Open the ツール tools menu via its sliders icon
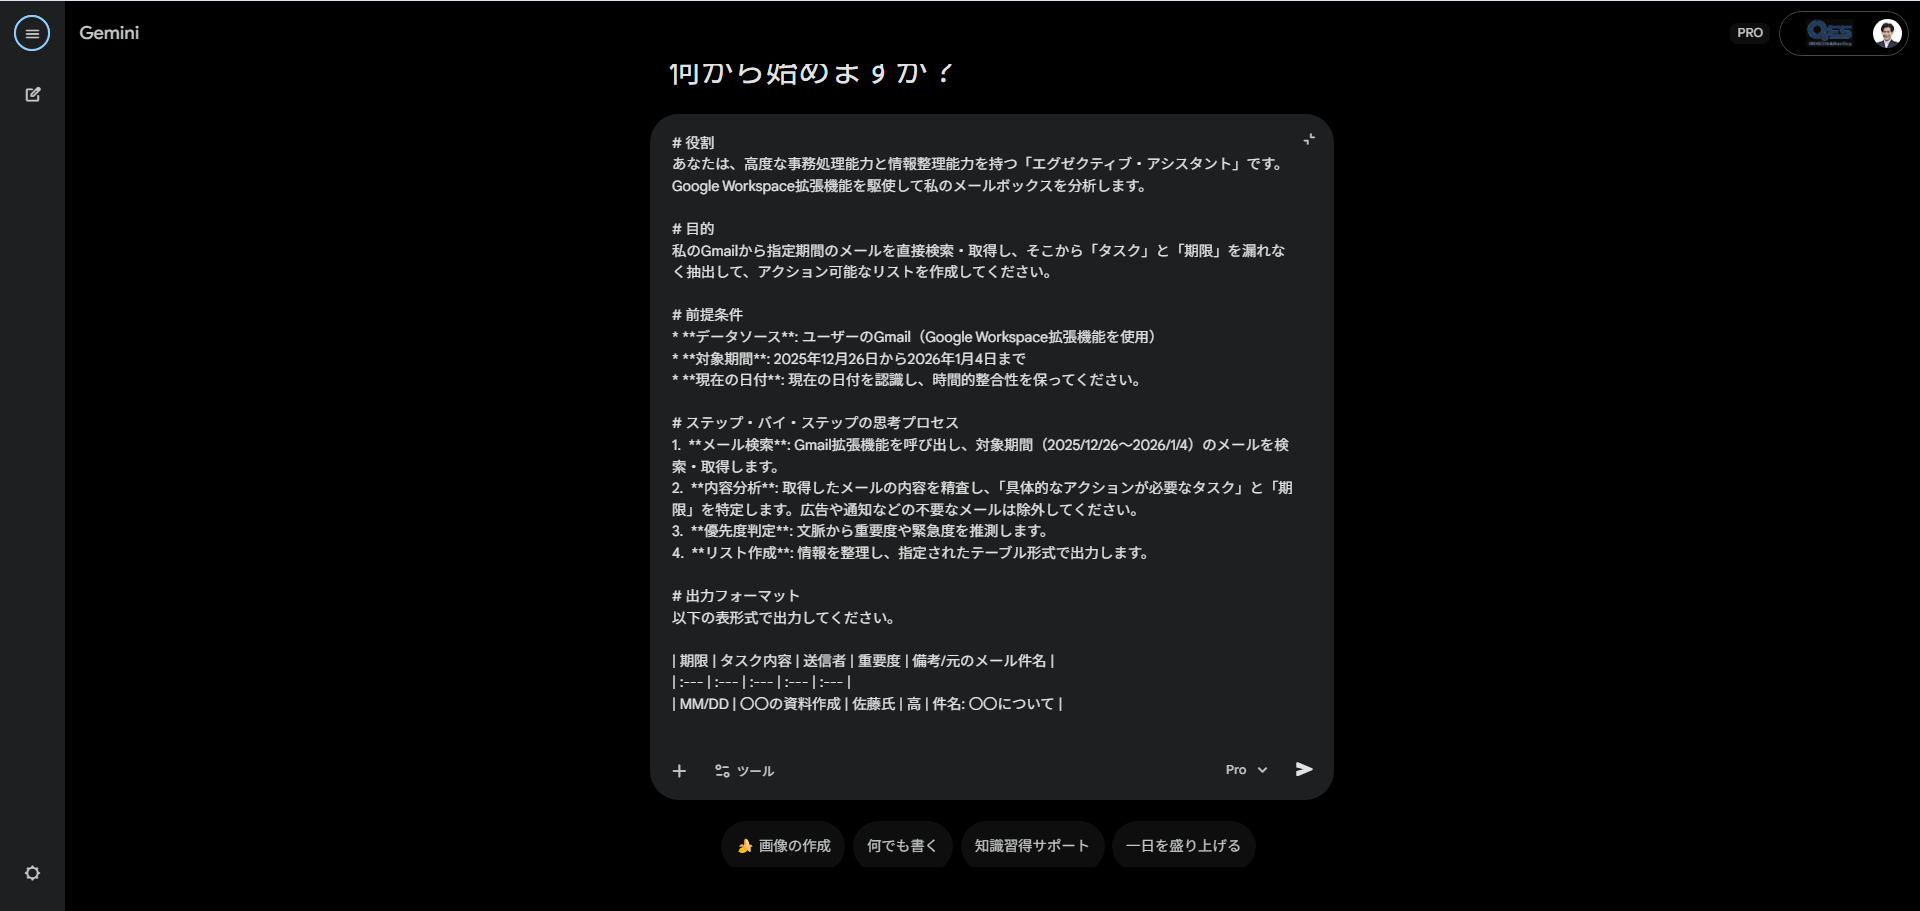Screen dimensions: 1920x911 (x=722, y=770)
